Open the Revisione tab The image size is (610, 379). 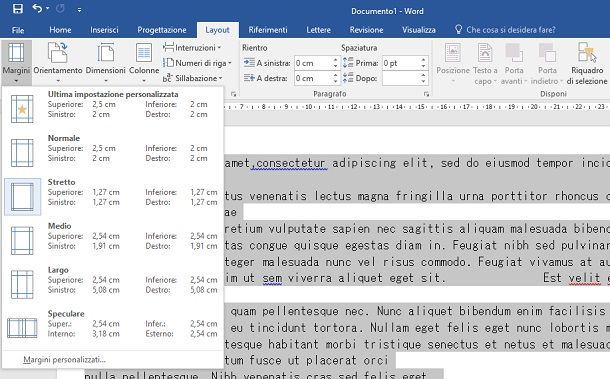tap(366, 30)
